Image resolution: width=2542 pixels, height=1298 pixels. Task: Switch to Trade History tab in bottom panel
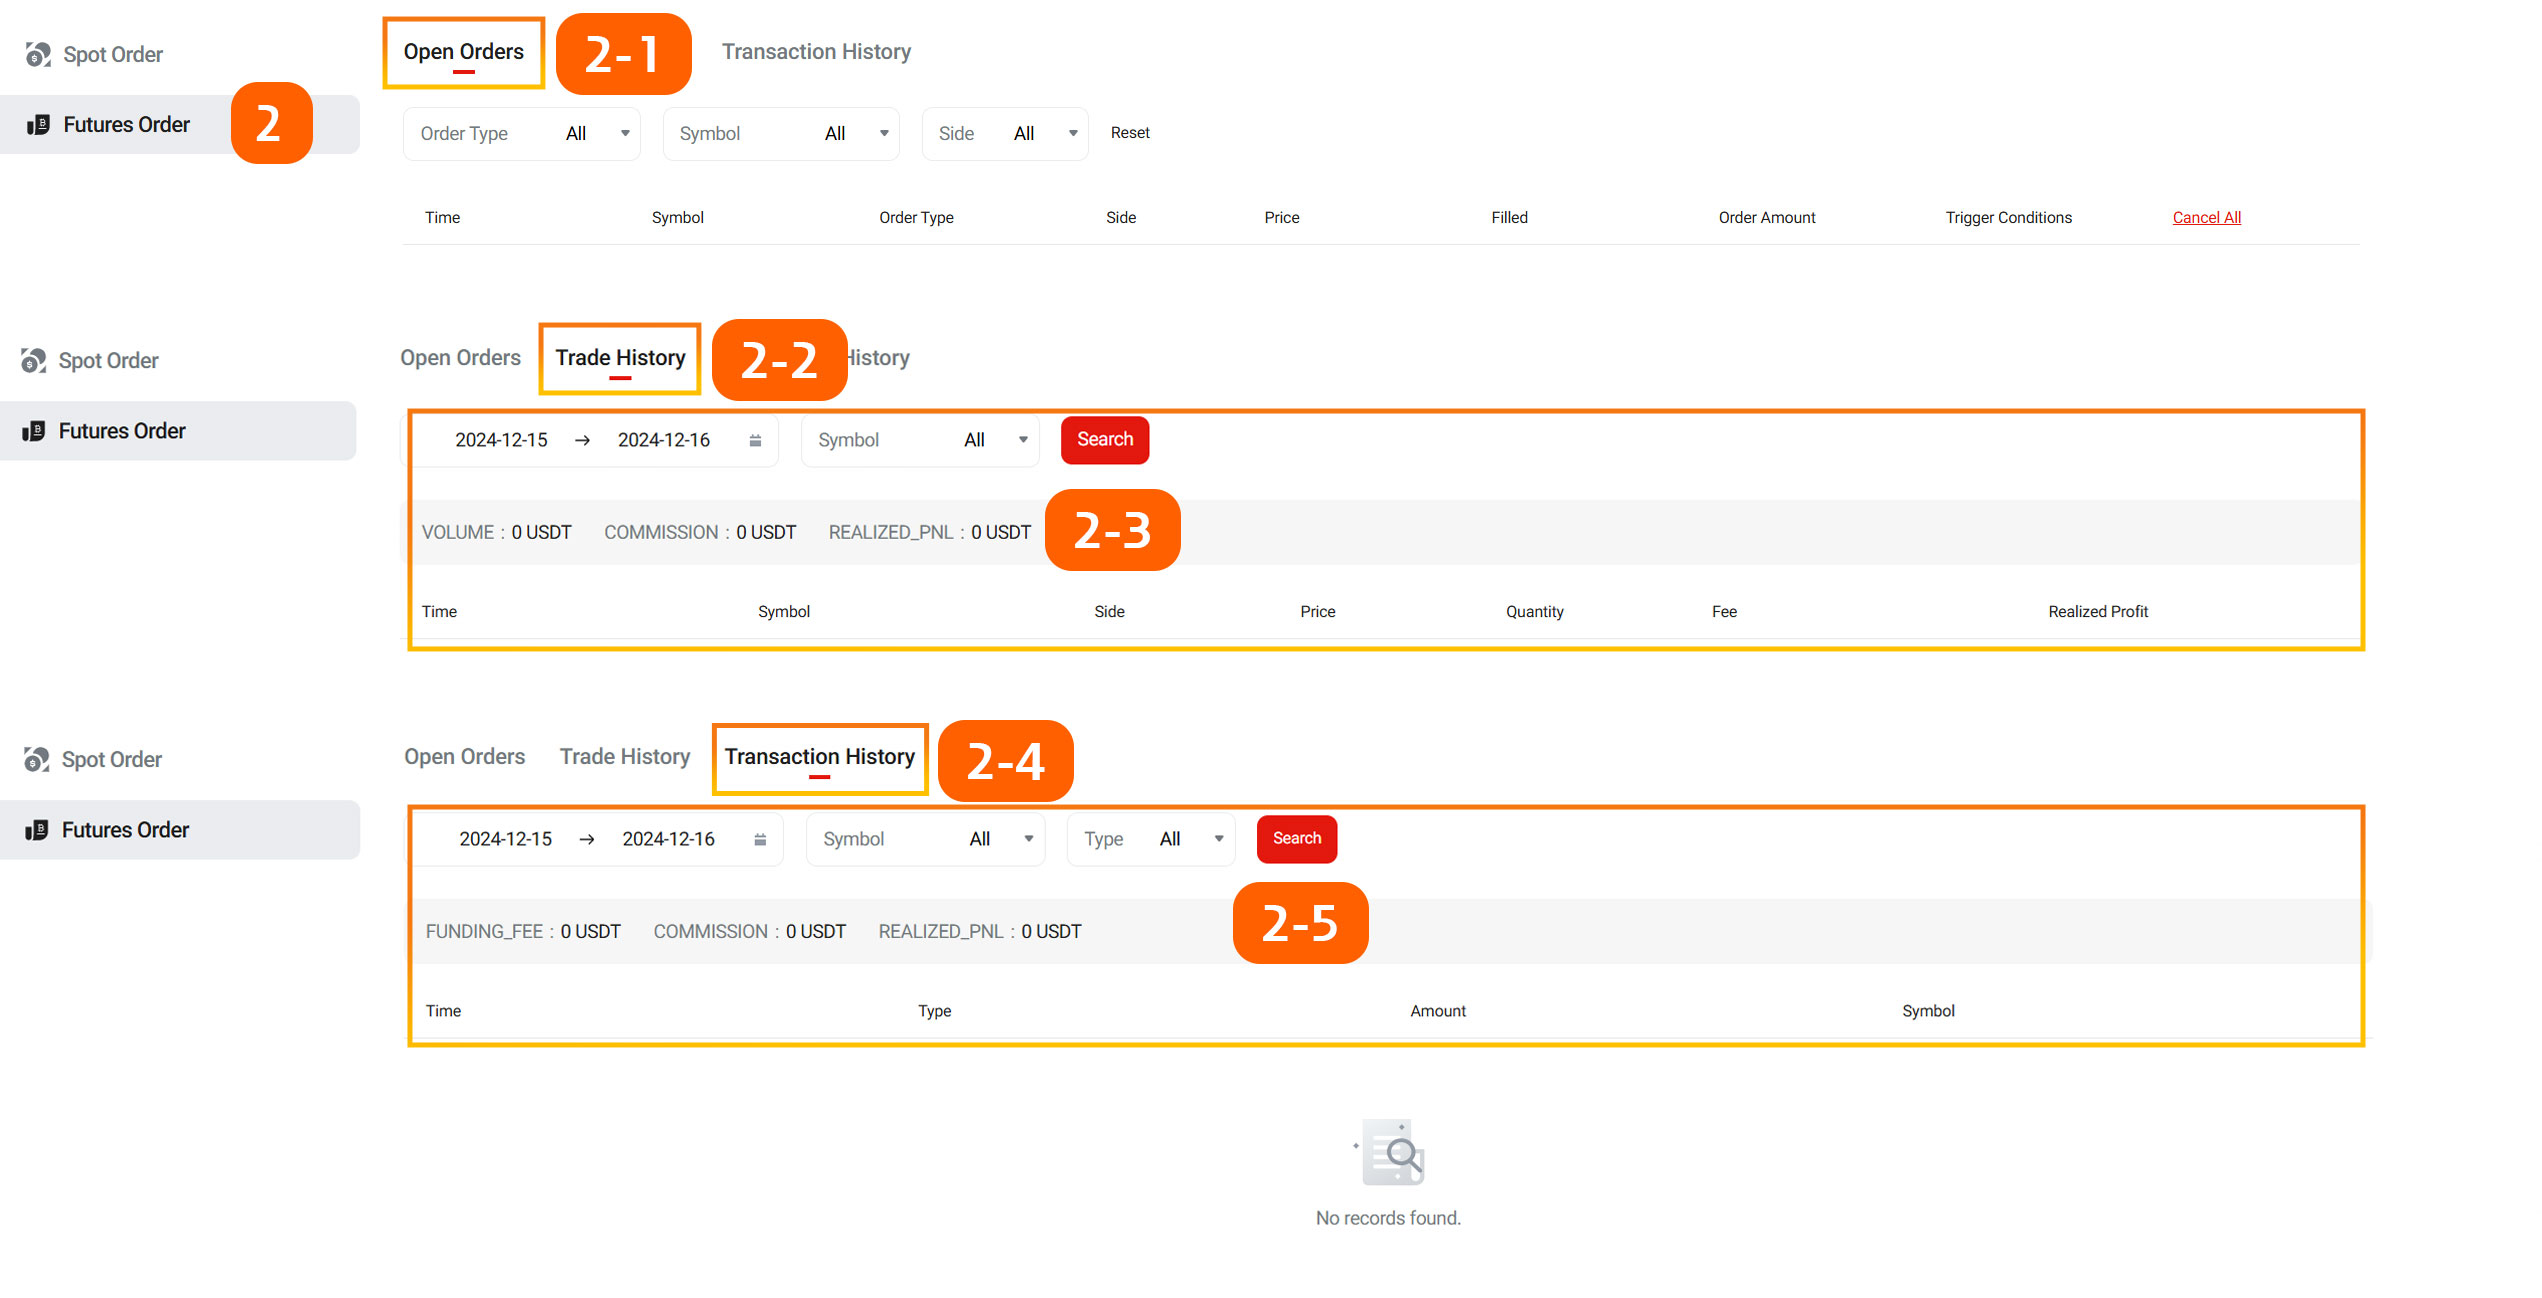(625, 757)
